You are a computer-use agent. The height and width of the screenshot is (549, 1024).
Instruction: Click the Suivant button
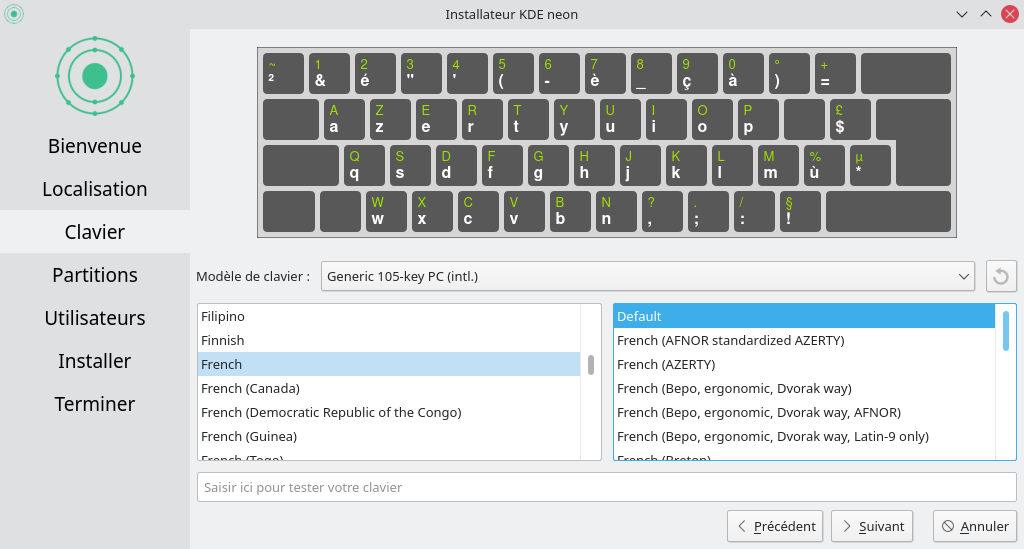[872, 526]
